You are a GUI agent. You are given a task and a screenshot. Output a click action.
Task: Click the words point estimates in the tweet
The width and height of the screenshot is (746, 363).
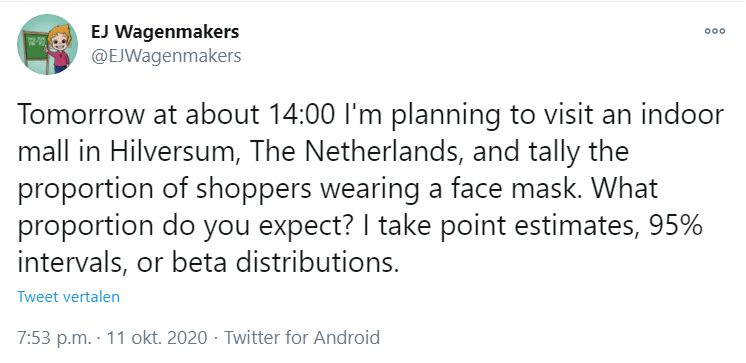538,226
